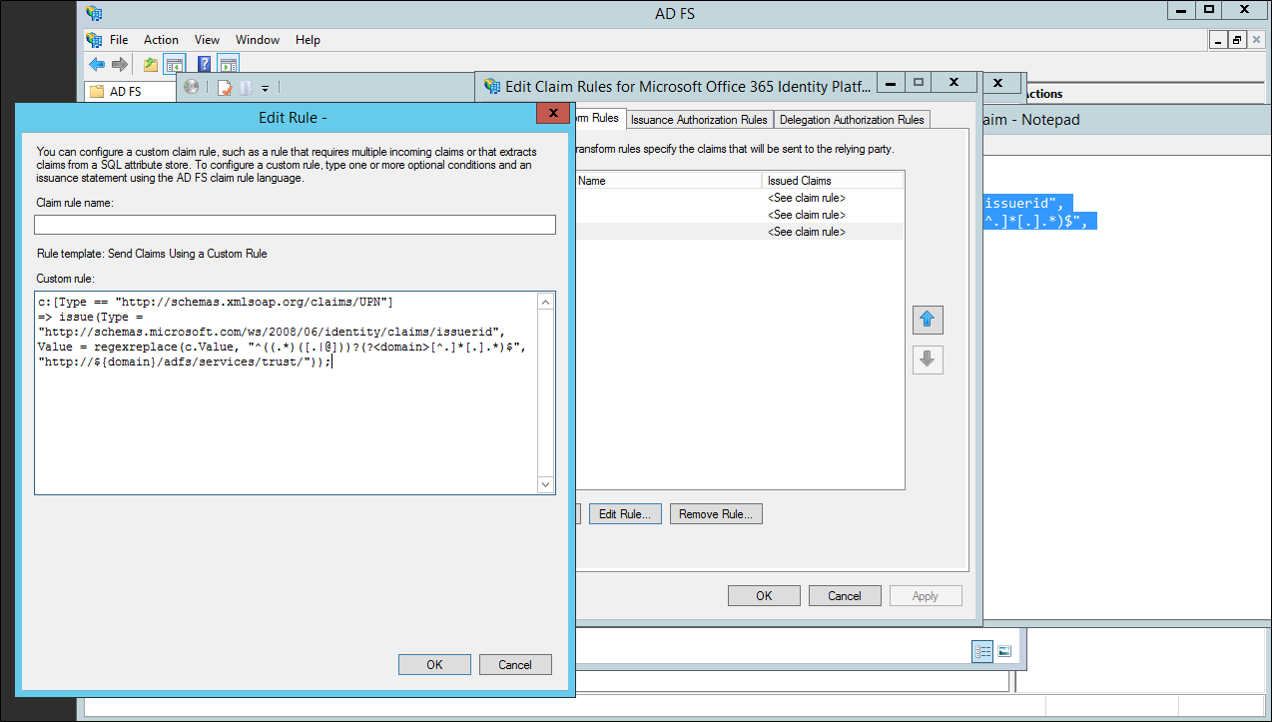Click the Forward navigation arrow

[118, 64]
